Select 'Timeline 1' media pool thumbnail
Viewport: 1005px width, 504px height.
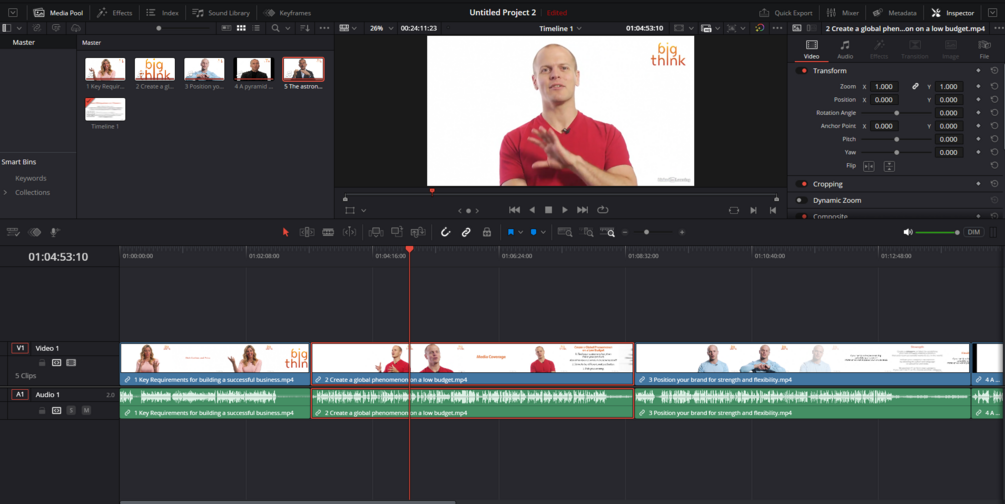point(105,109)
